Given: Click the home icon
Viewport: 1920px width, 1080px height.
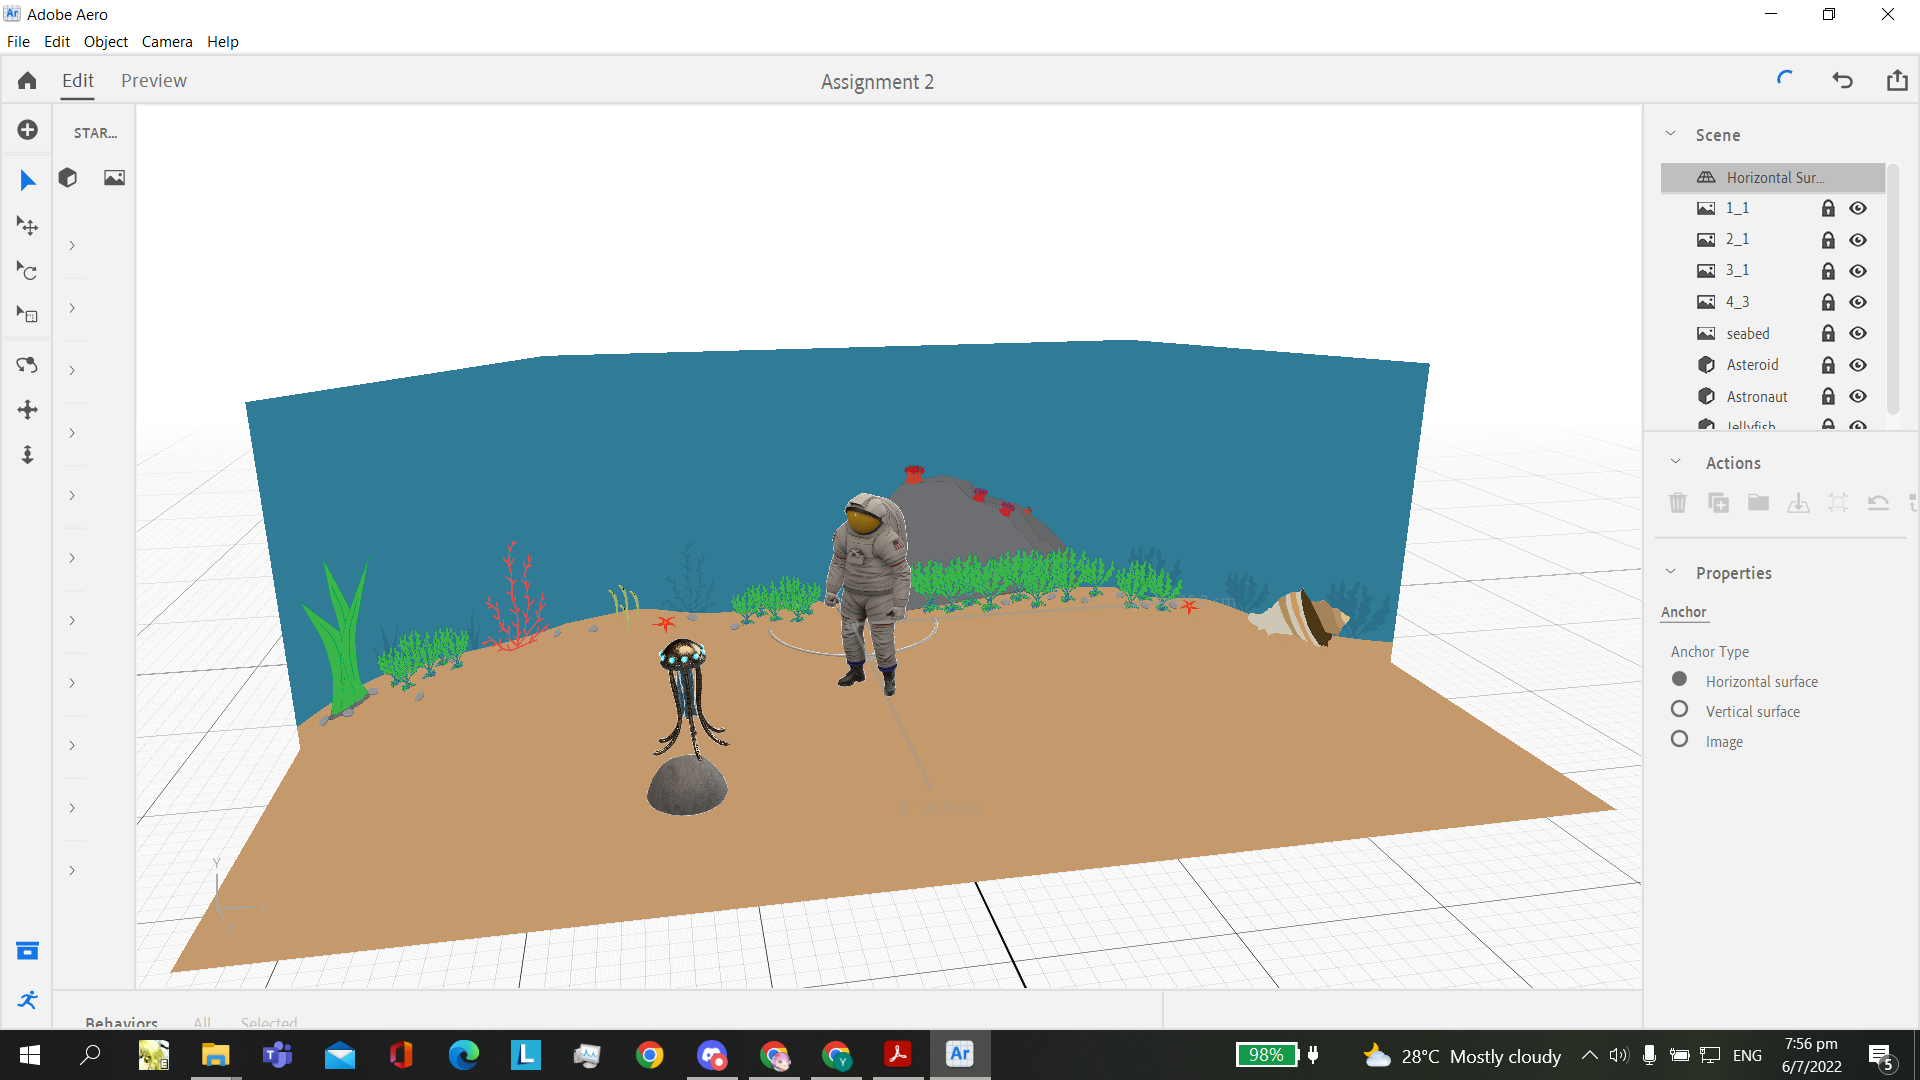Looking at the screenshot, I should point(27,81).
